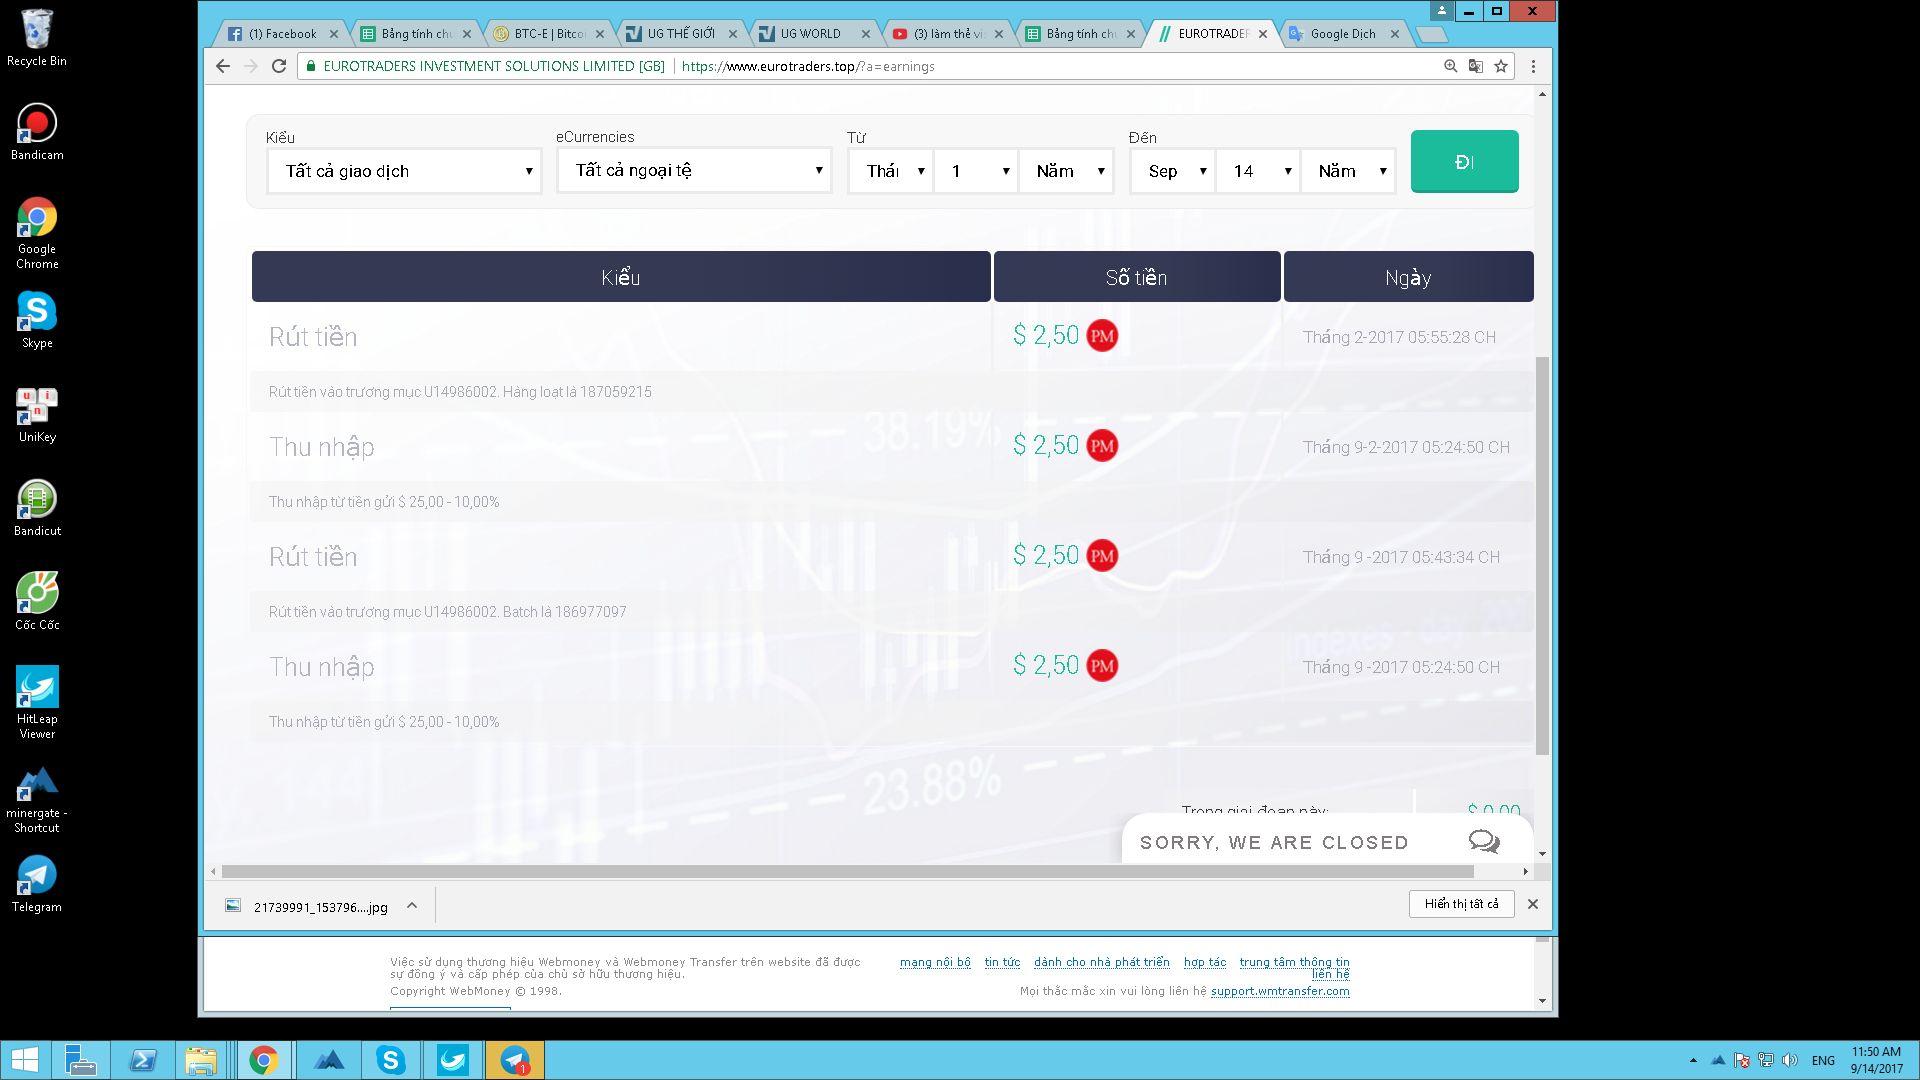Click the bookmark star icon
This screenshot has width=1920, height=1080.
pyautogui.click(x=1501, y=66)
